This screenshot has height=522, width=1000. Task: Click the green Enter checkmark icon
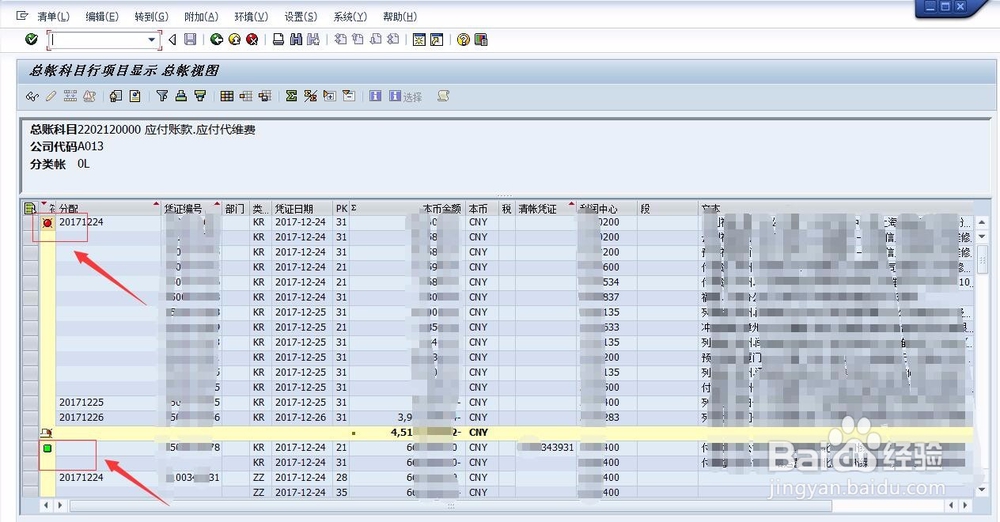[x=31, y=40]
